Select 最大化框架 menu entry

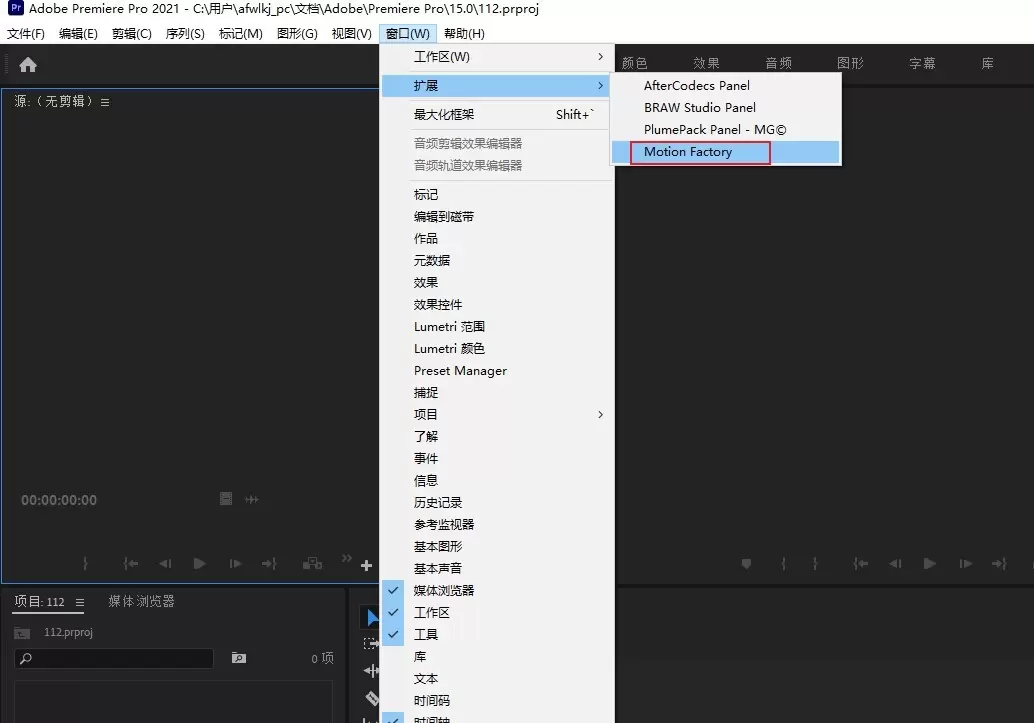coord(497,115)
